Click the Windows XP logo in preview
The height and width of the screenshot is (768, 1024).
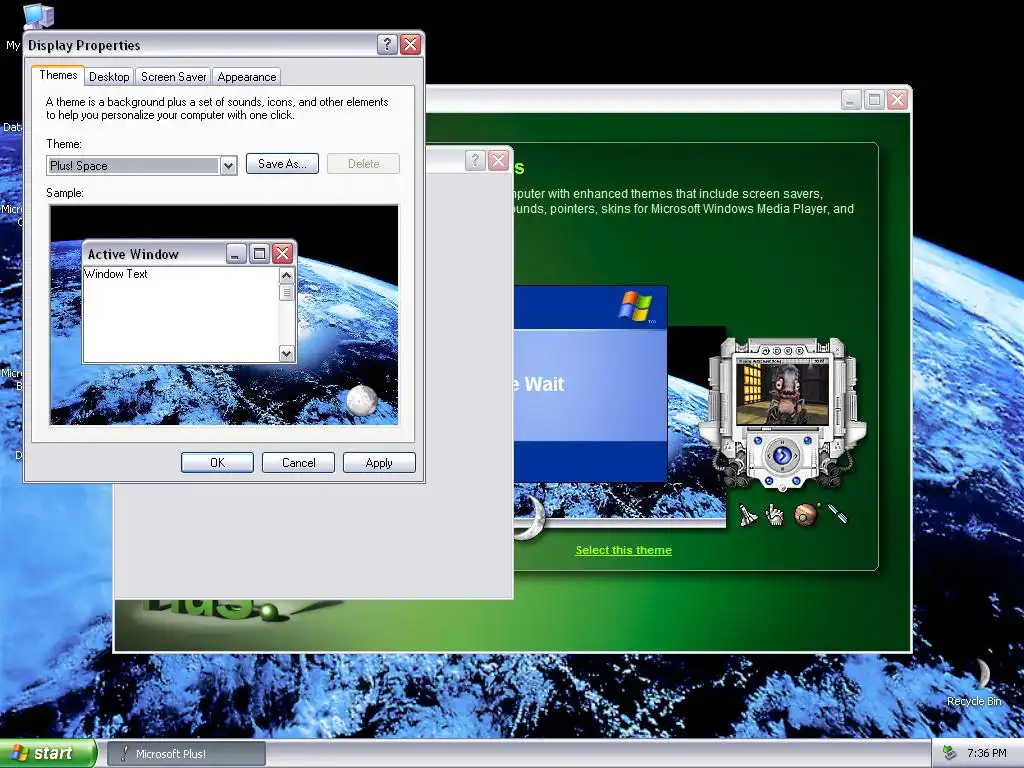click(x=636, y=306)
